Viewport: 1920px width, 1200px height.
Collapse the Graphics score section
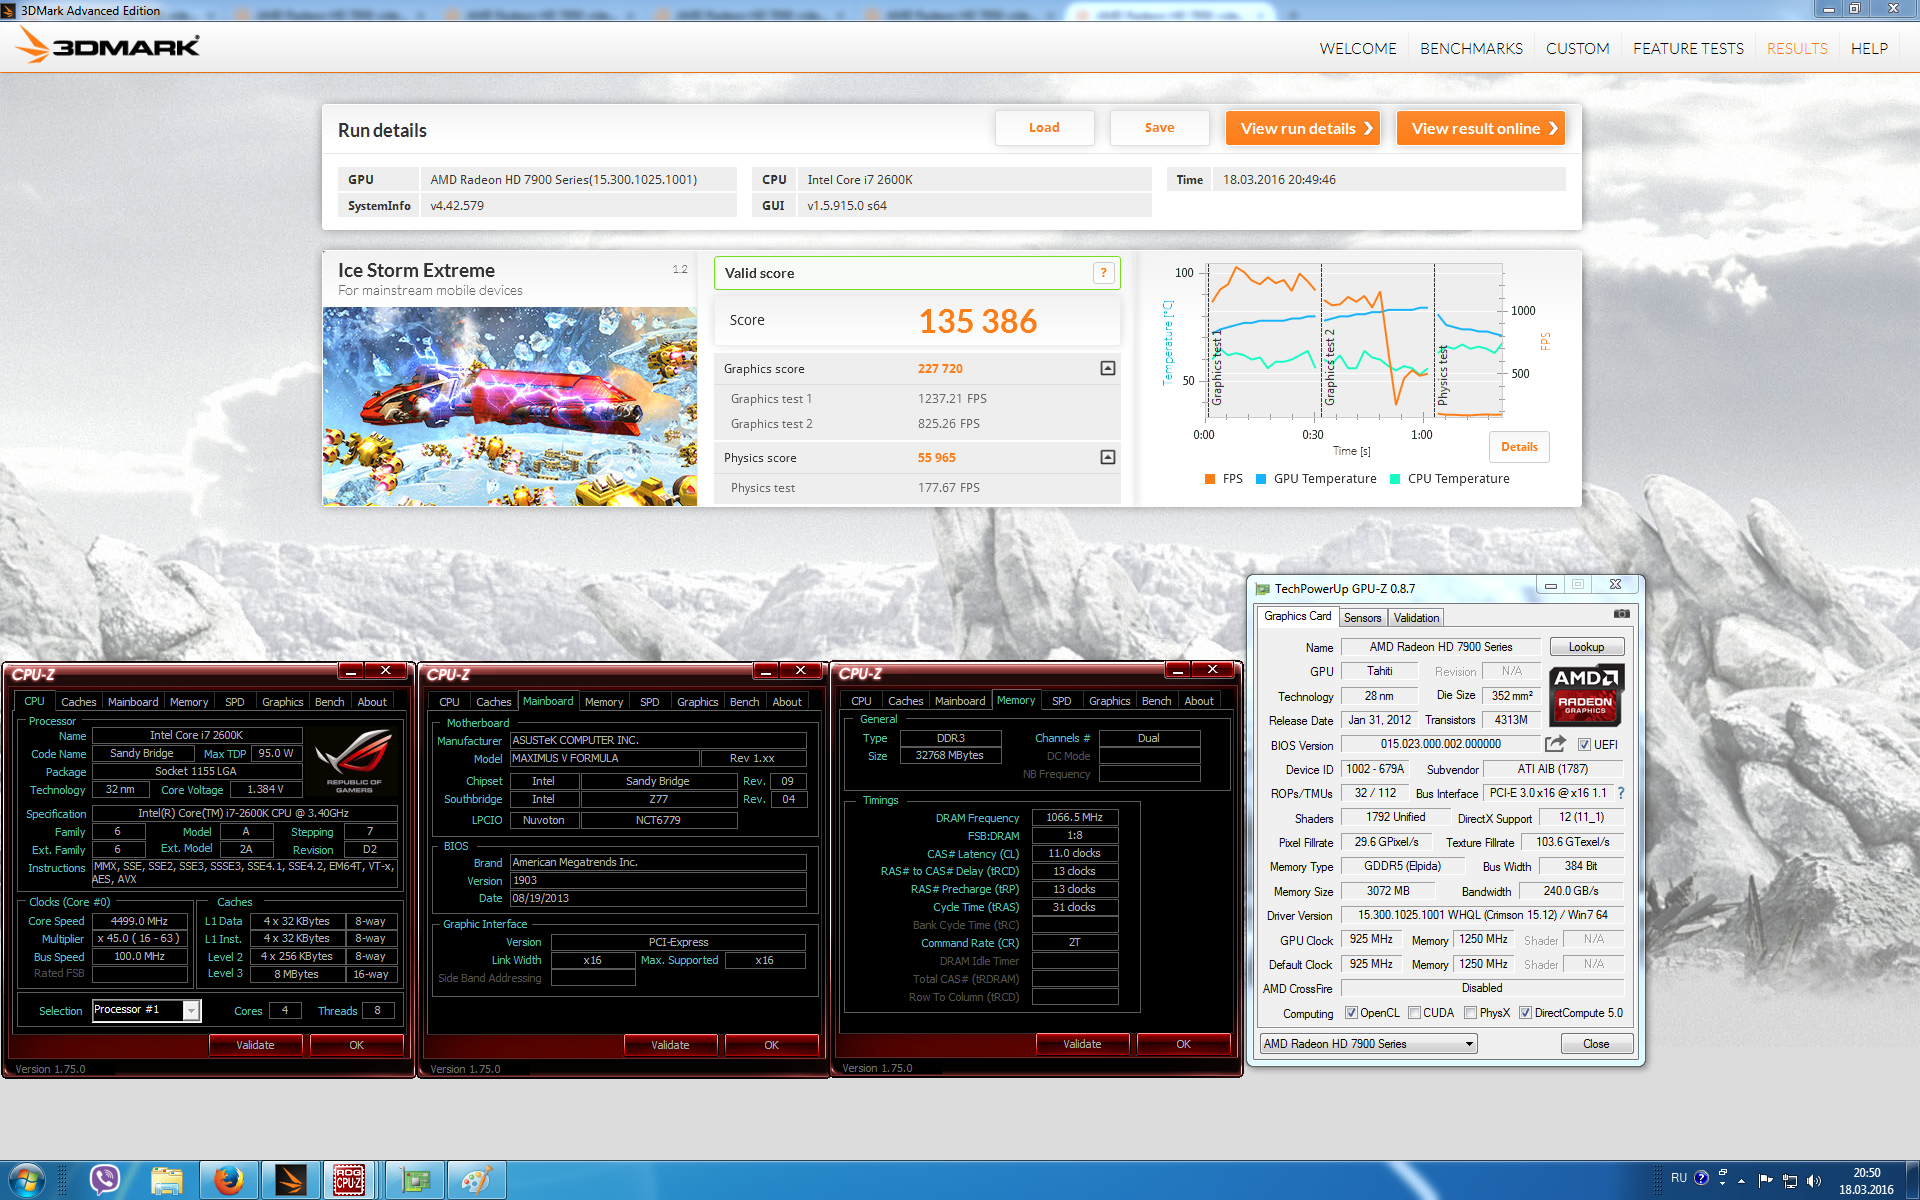point(1108,368)
